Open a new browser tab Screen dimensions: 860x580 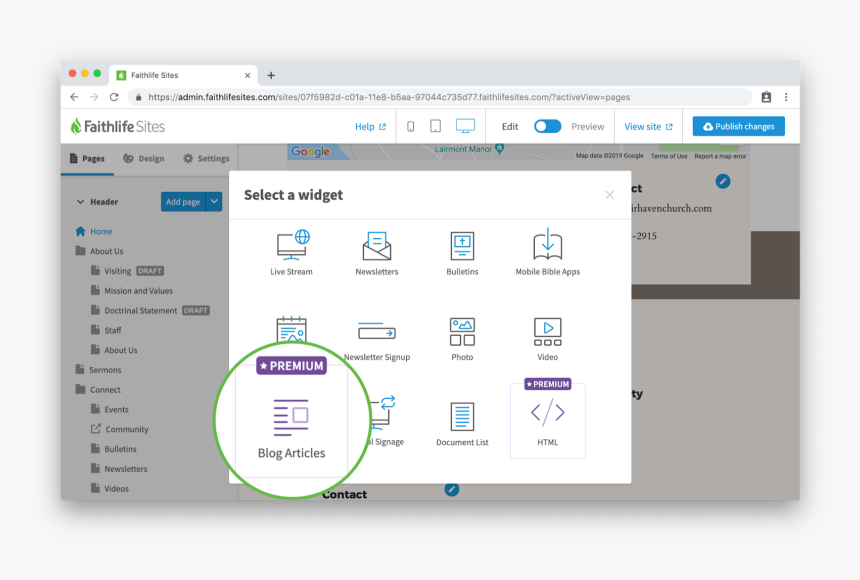click(x=271, y=75)
